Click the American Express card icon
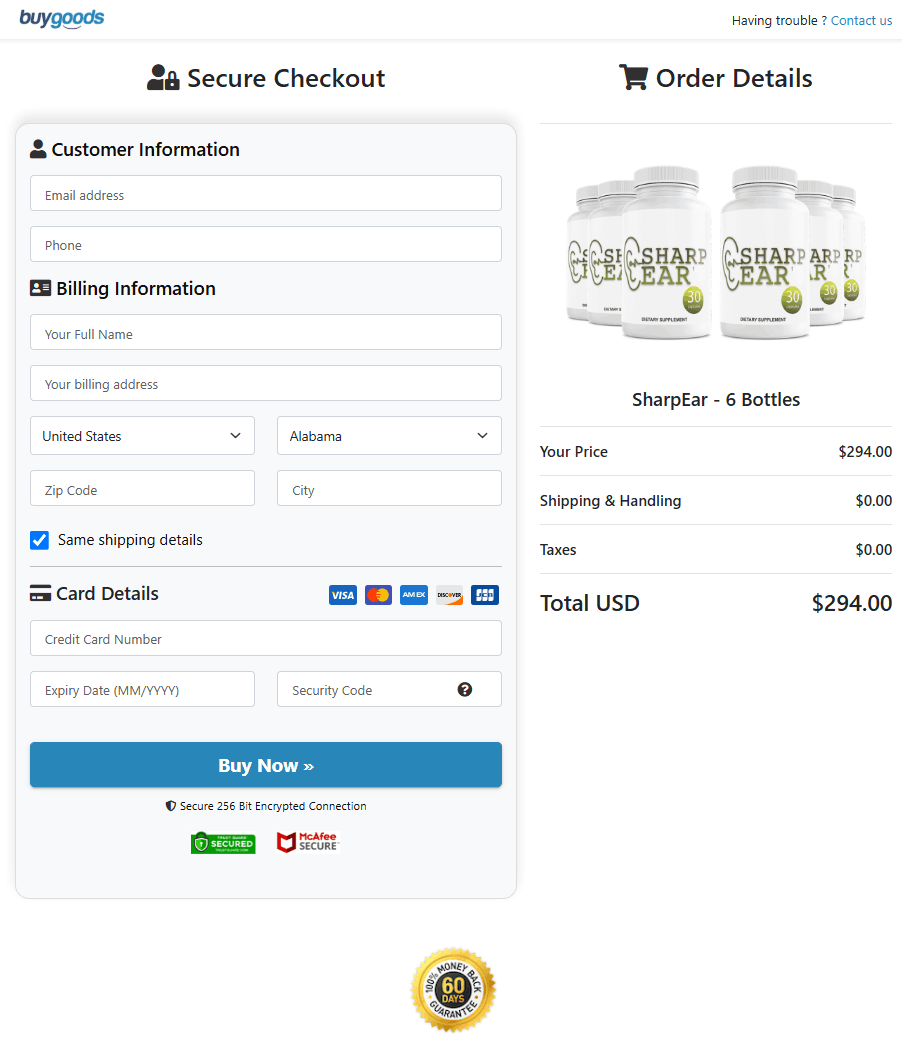Viewport: 902px width, 1038px height. click(x=414, y=595)
